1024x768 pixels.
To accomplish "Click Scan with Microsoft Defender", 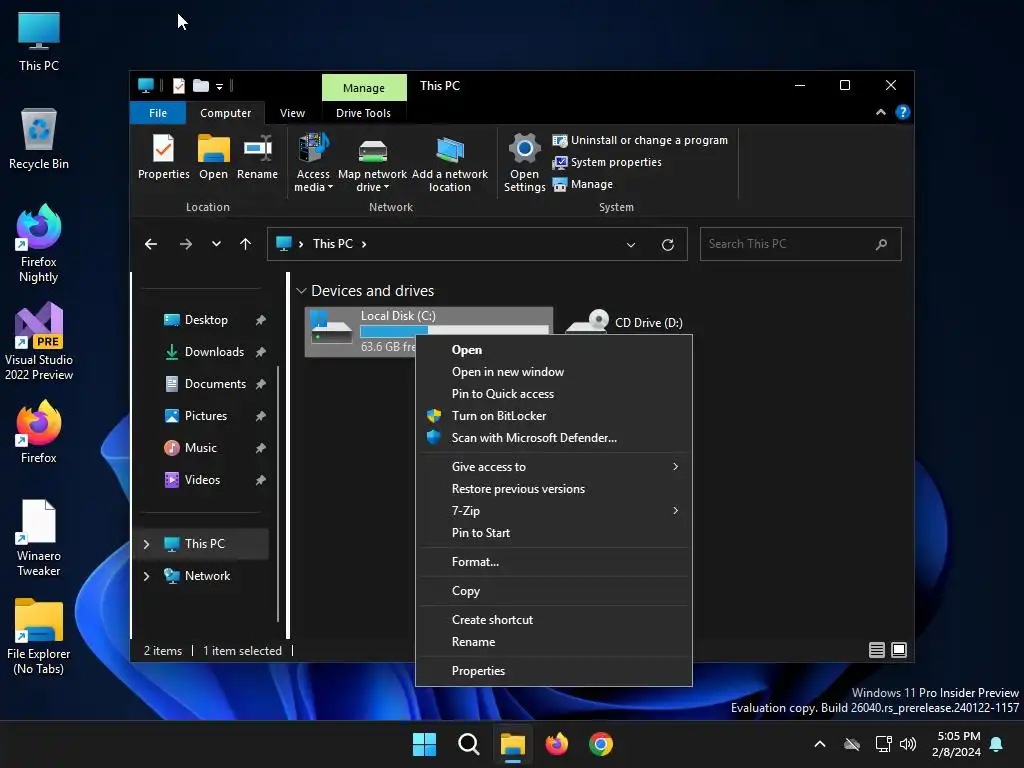I will 554,438.
